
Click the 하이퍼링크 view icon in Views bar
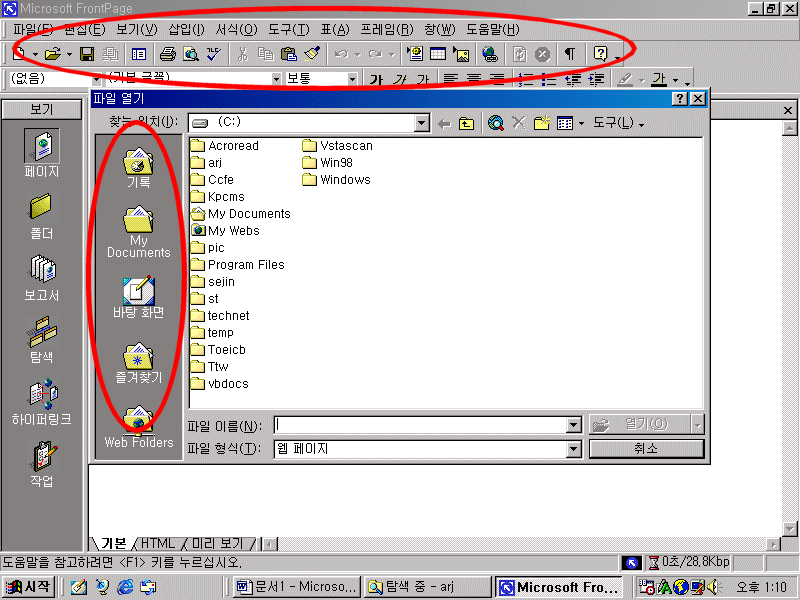click(42, 402)
